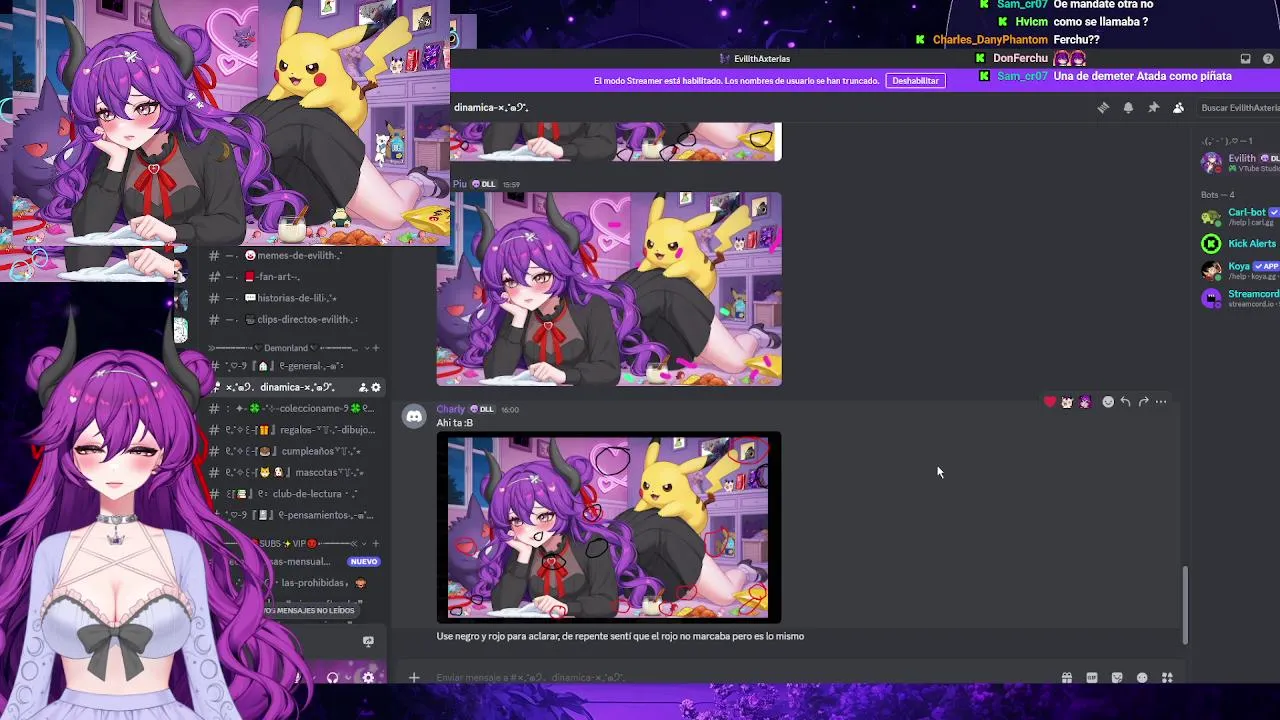The height and width of the screenshot is (720, 1280).
Task: Open add reaction smiley on Charly's message
Action: [1107, 402]
